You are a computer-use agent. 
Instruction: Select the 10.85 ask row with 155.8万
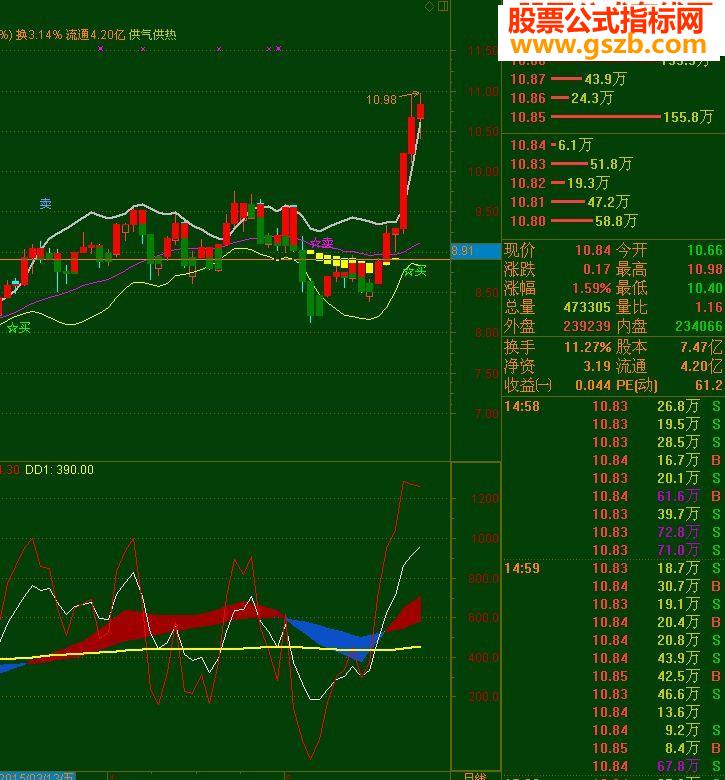[612, 117]
